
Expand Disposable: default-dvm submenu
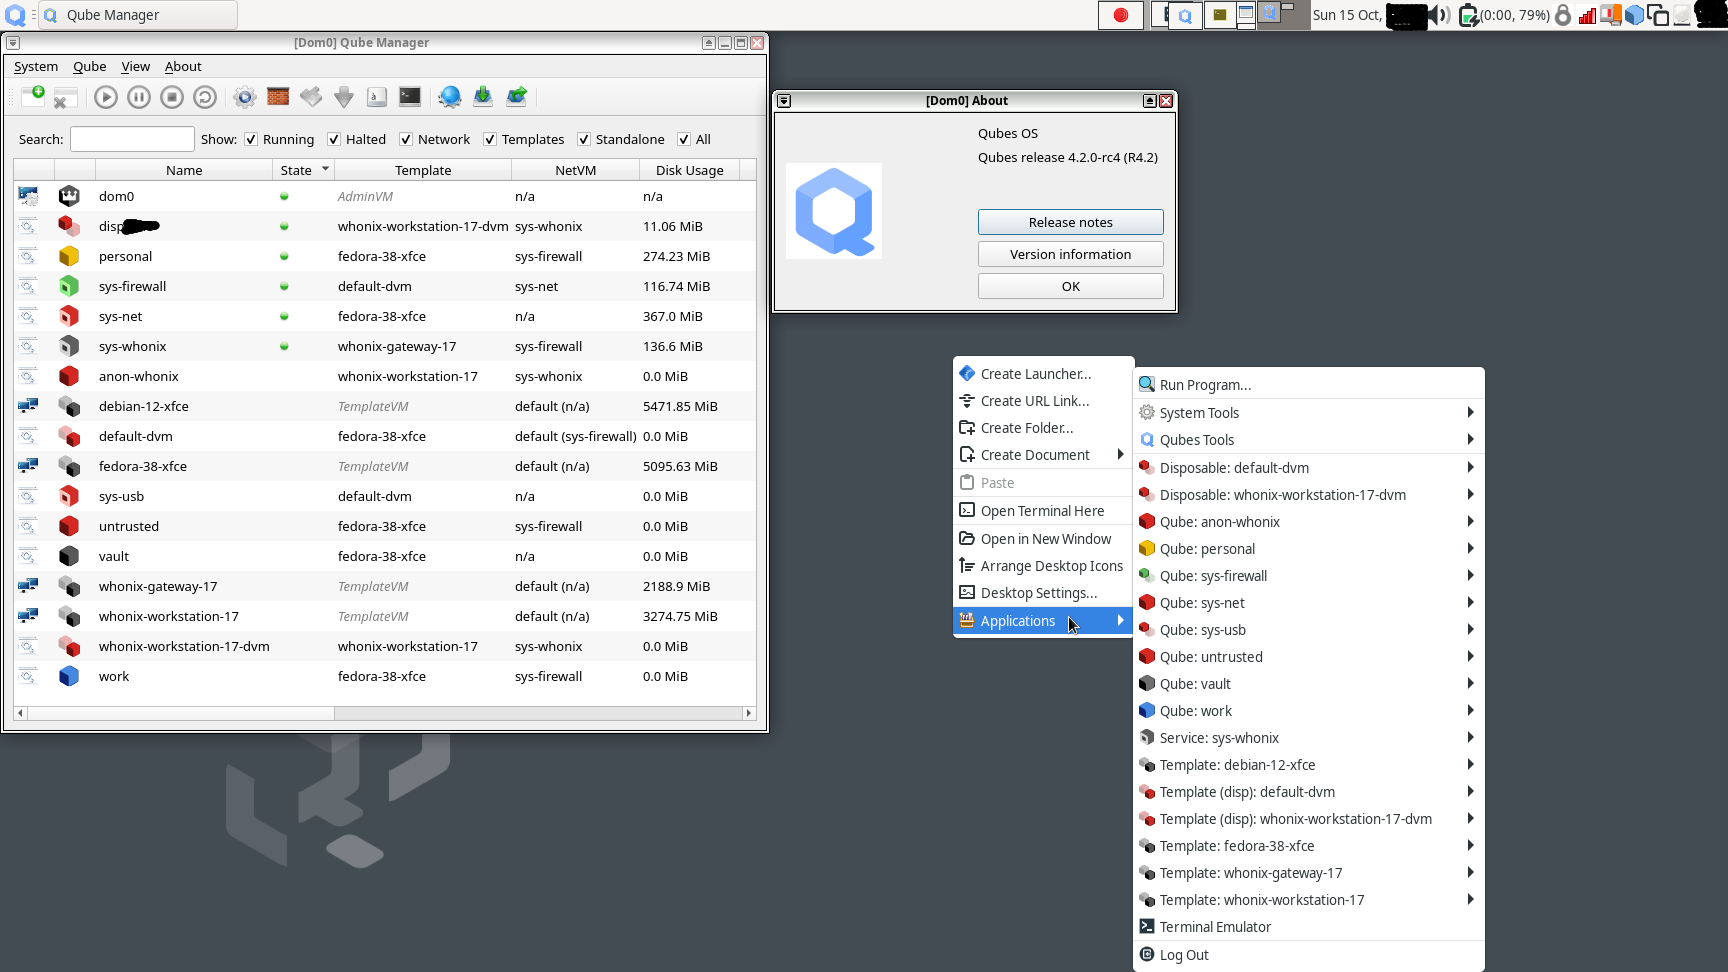click(x=1308, y=468)
